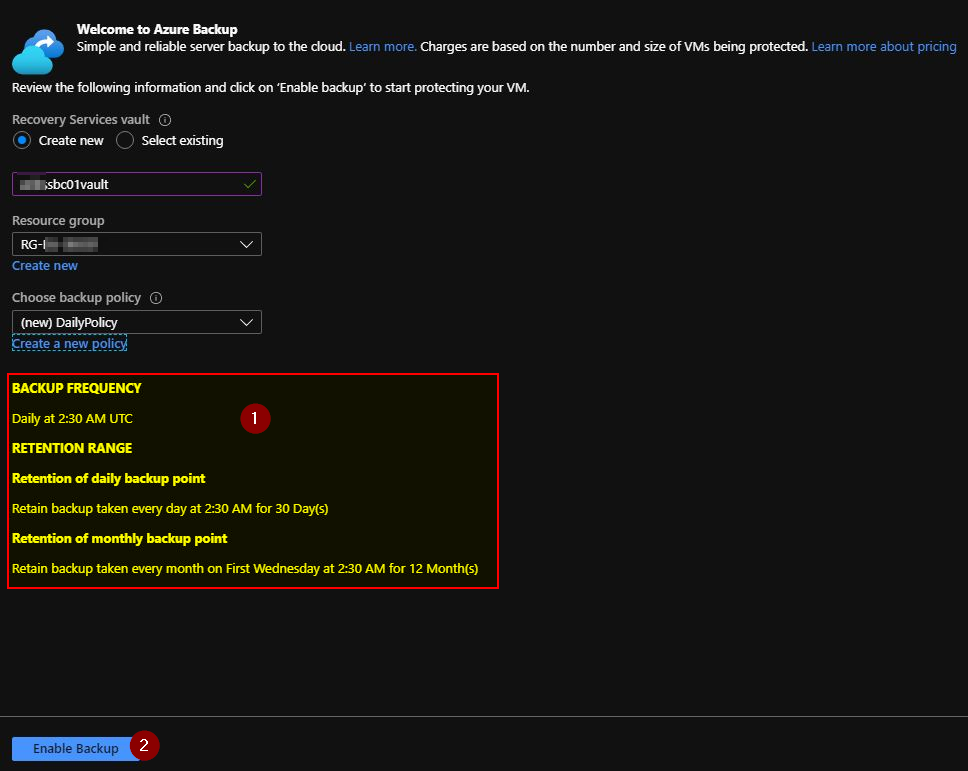This screenshot has height=771, width=968.
Task: Click the BACKUP FREQUENCY heading
Action: [x=77, y=388]
